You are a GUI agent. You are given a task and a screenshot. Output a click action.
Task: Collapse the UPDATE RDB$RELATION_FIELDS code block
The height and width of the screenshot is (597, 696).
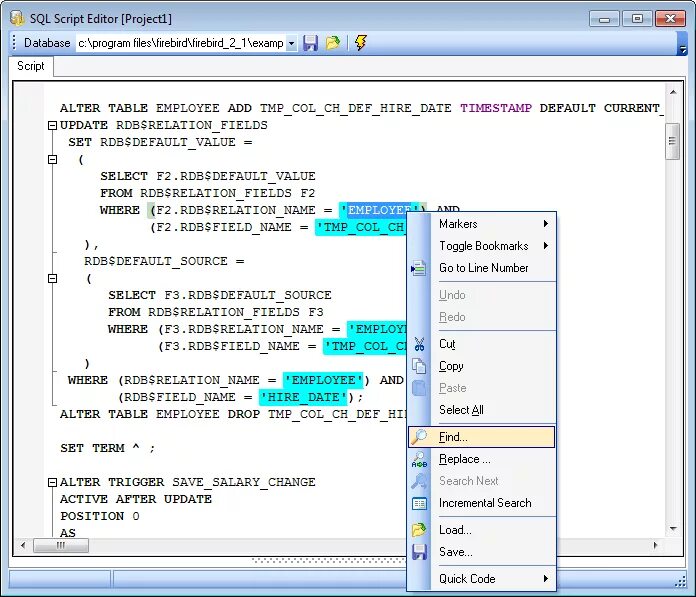(52, 125)
